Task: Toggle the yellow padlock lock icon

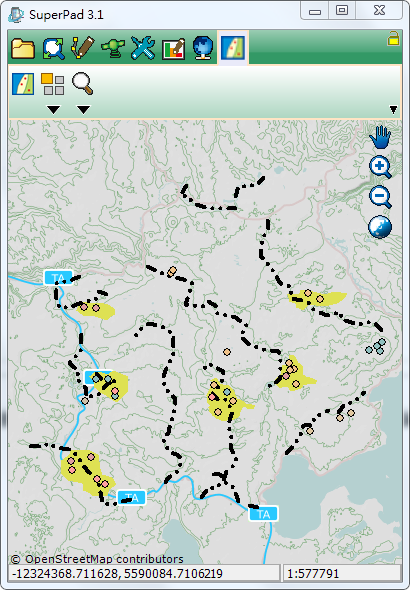Action: click(x=393, y=39)
